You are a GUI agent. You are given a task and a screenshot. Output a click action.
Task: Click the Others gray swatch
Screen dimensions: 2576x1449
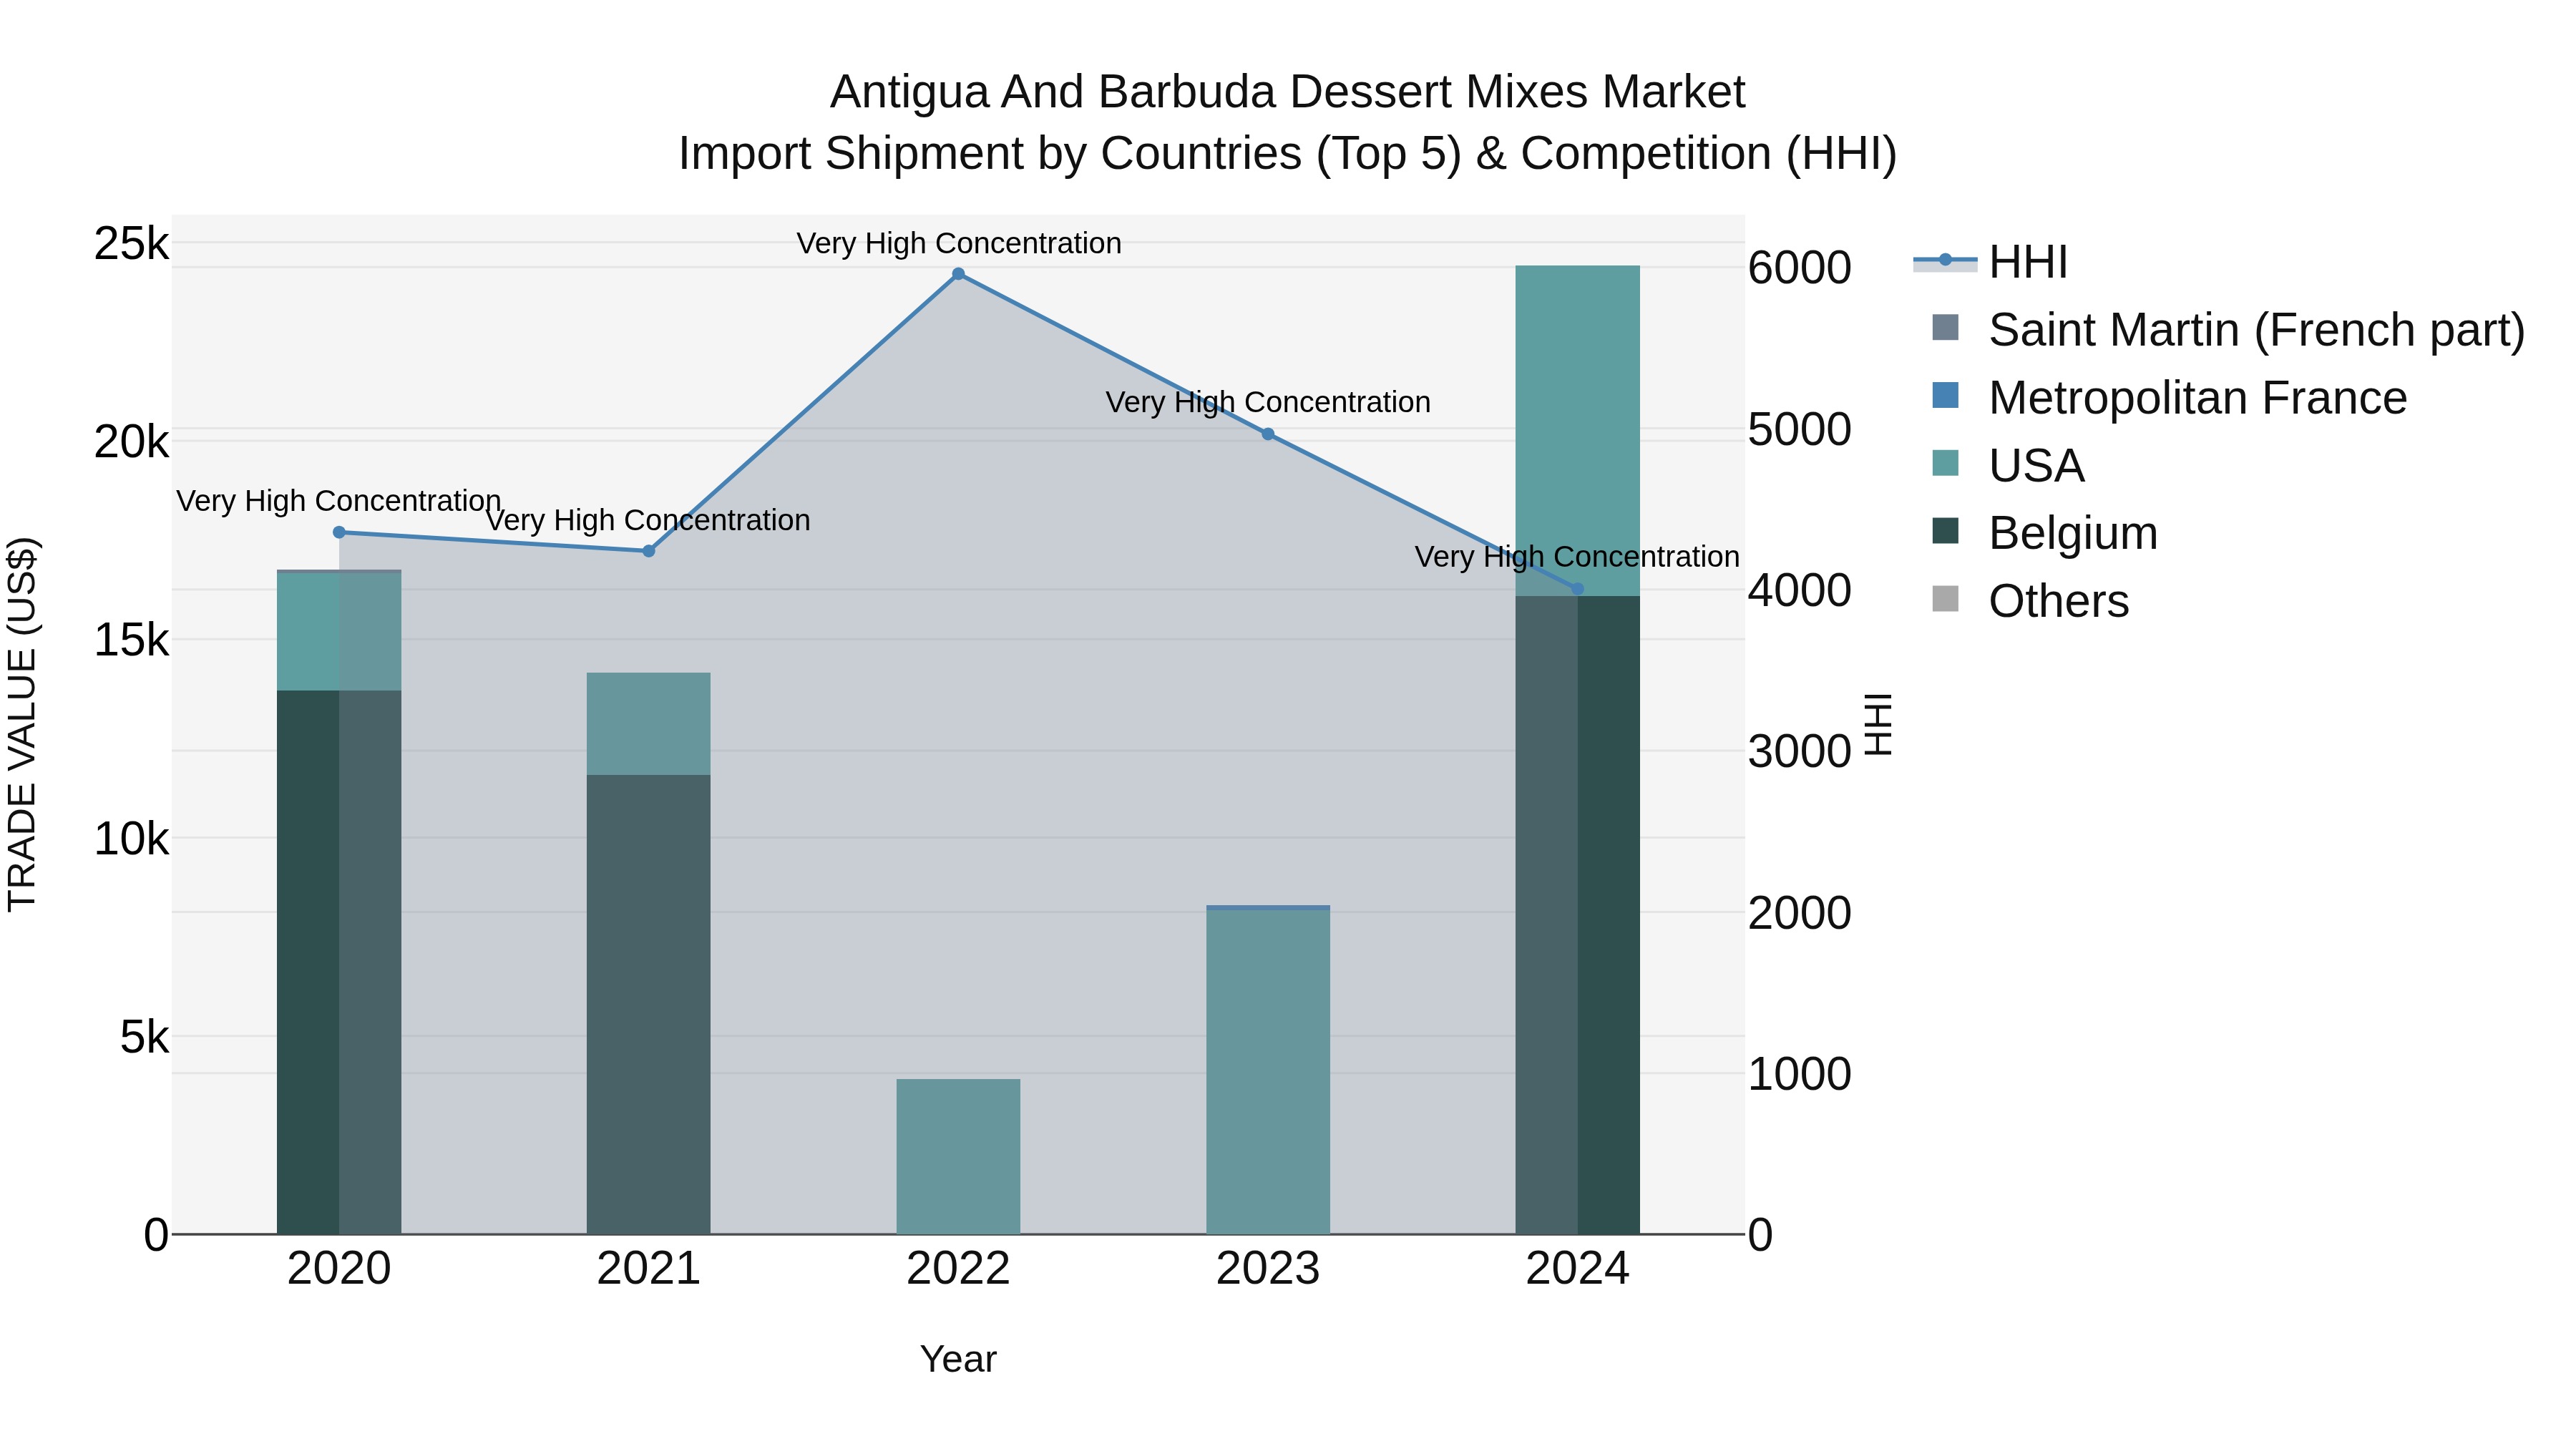pos(1946,599)
